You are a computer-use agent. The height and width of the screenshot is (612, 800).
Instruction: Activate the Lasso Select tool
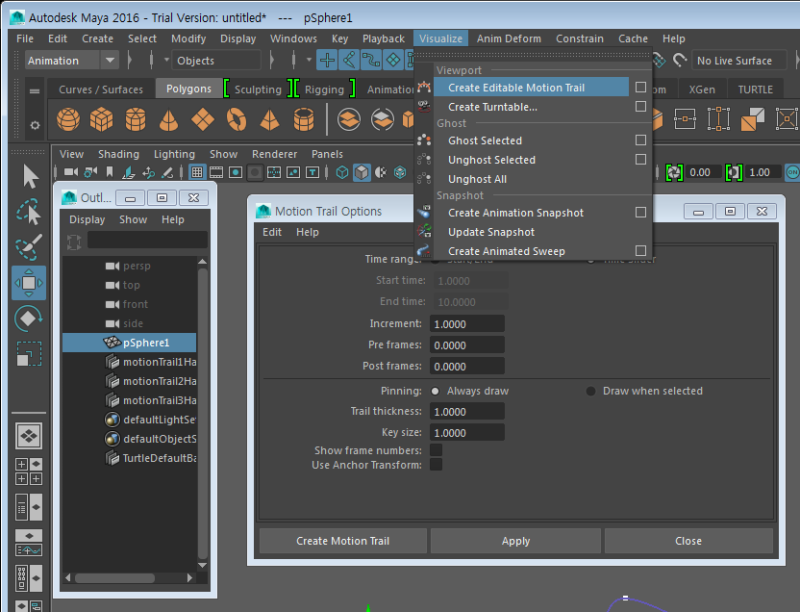click(29, 212)
